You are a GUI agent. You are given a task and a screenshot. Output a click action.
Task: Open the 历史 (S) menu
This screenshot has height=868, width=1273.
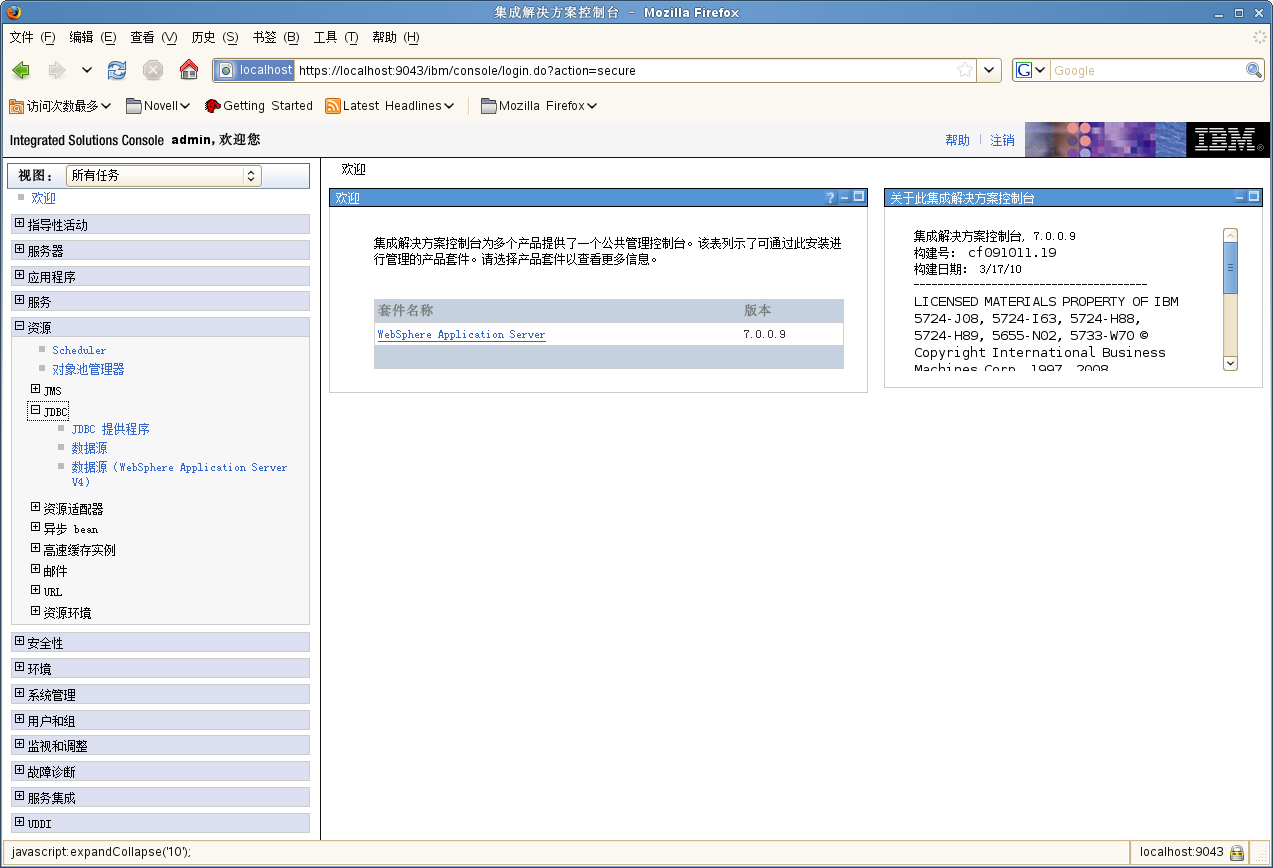tap(215, 37)
